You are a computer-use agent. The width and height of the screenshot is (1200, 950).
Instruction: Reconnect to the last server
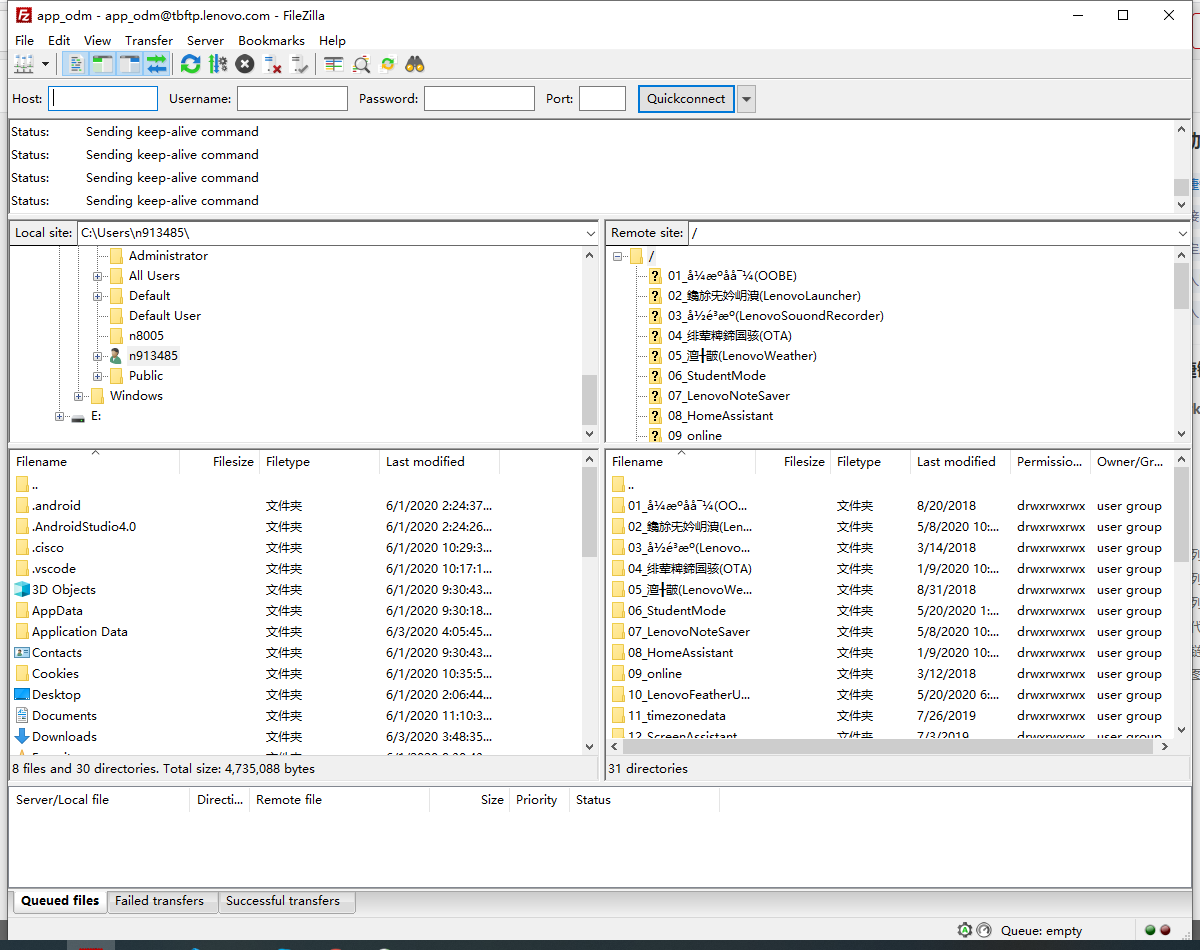coord(299,64)
